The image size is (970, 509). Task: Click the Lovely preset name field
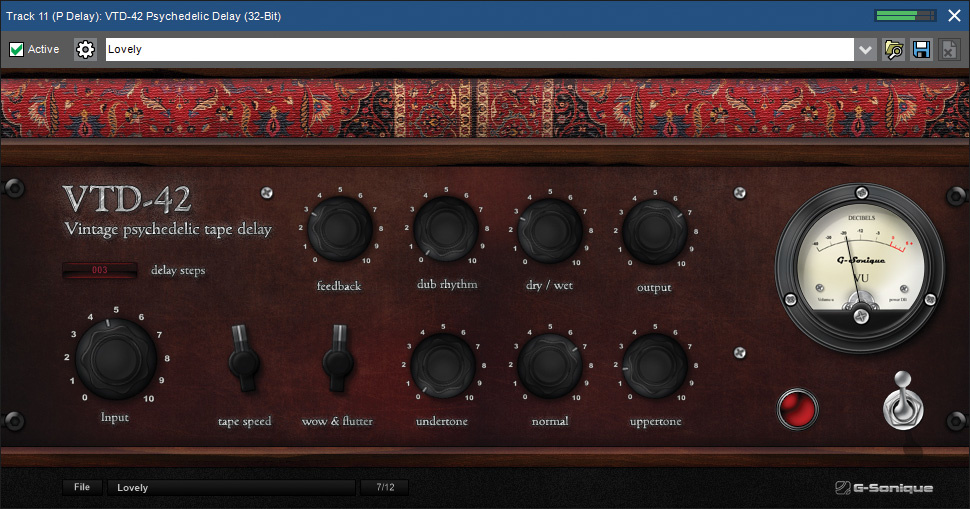[x=479, y=49]
